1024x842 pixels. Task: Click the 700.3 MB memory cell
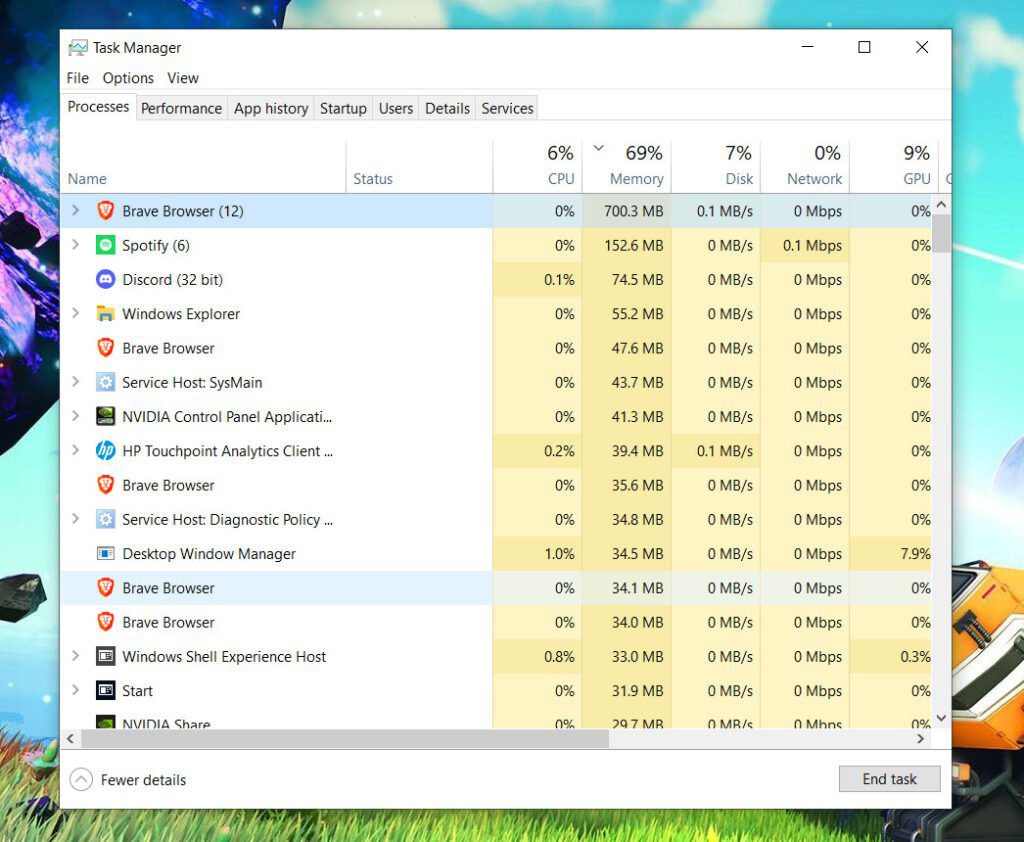click(626, 211)
